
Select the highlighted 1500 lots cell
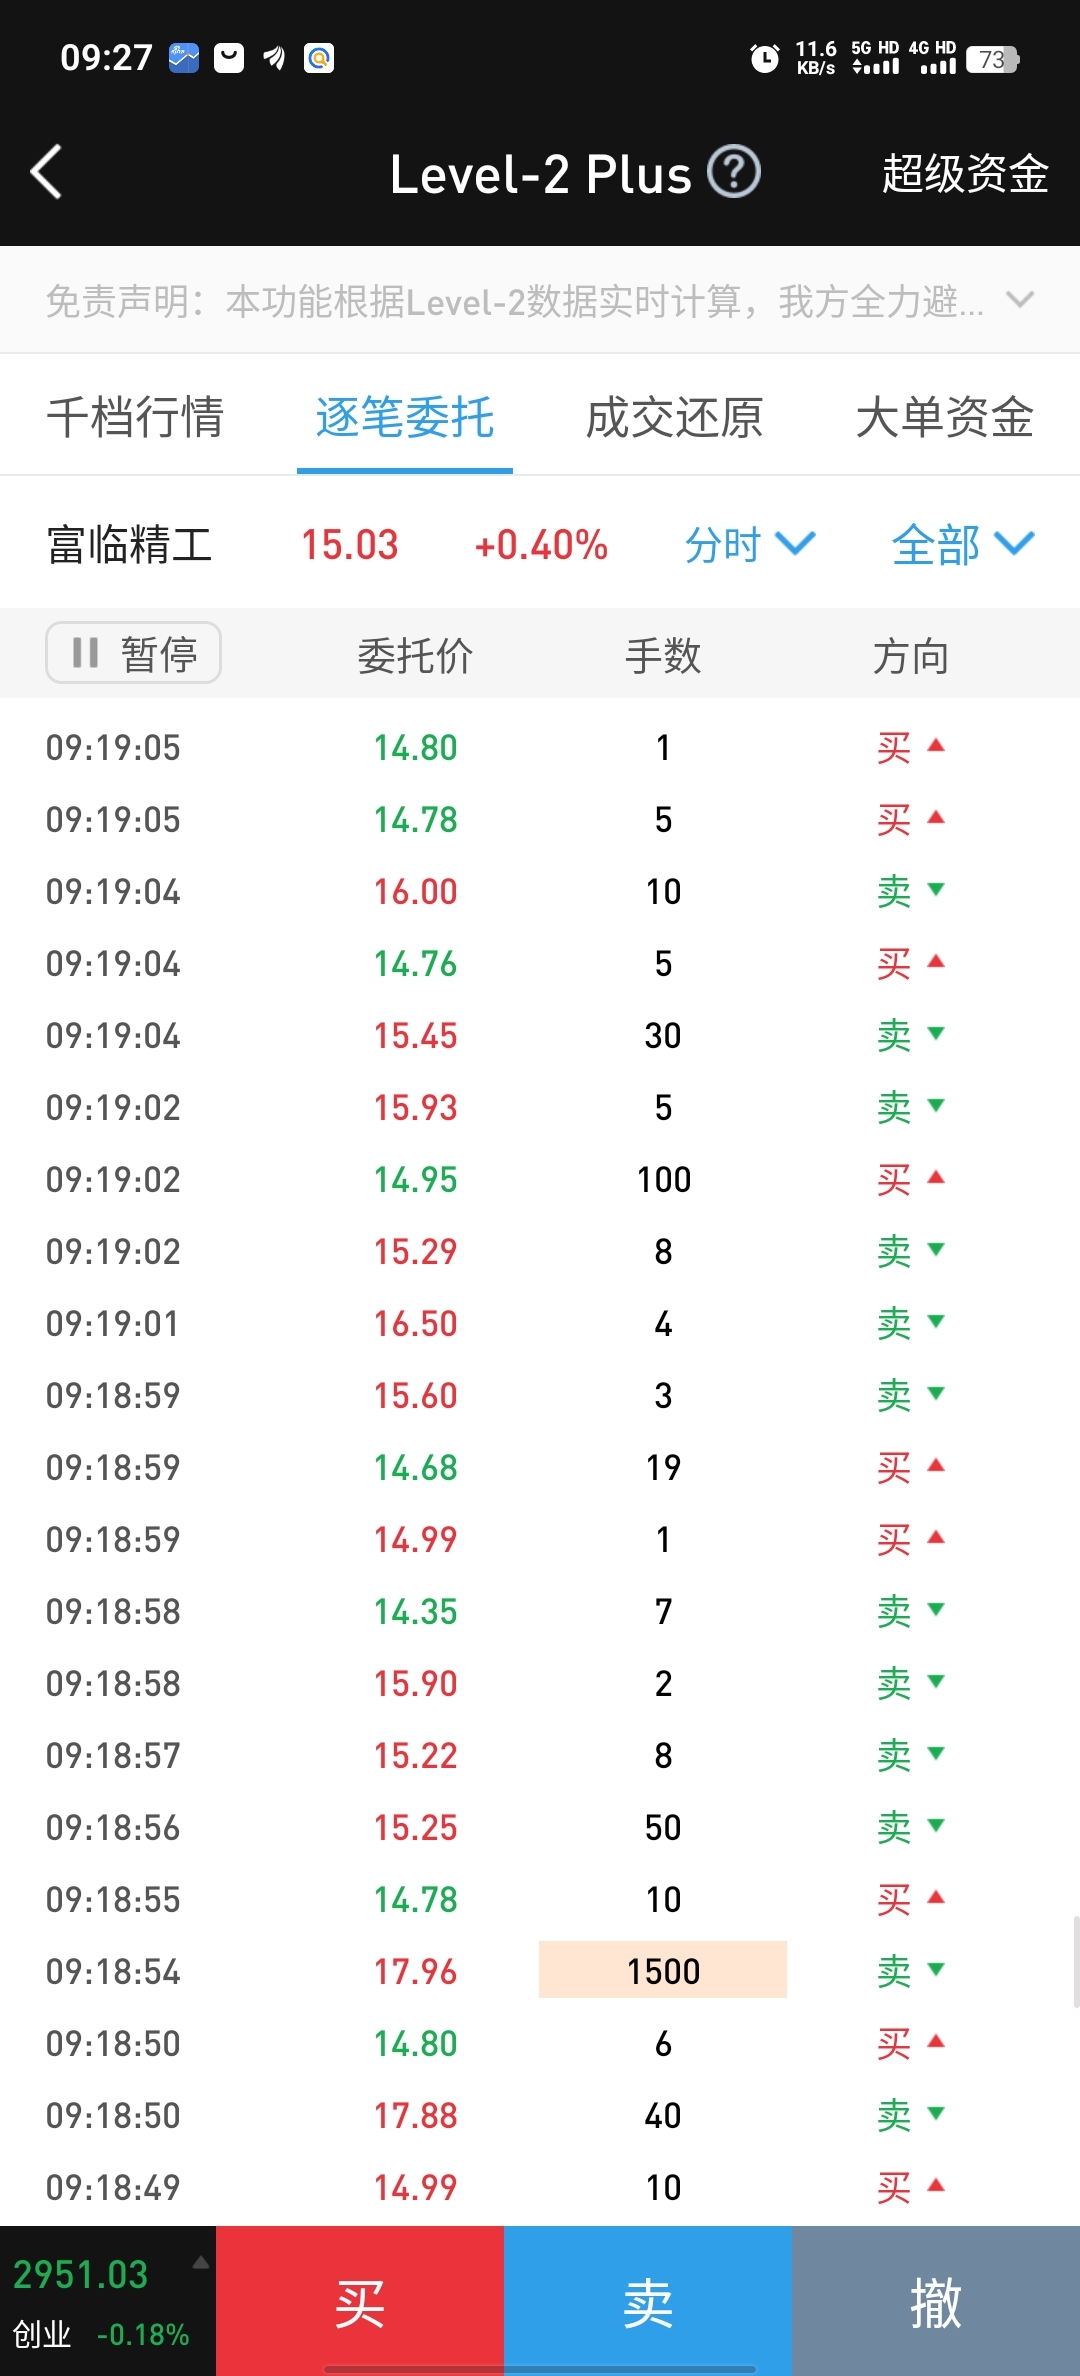point(663,1970)
